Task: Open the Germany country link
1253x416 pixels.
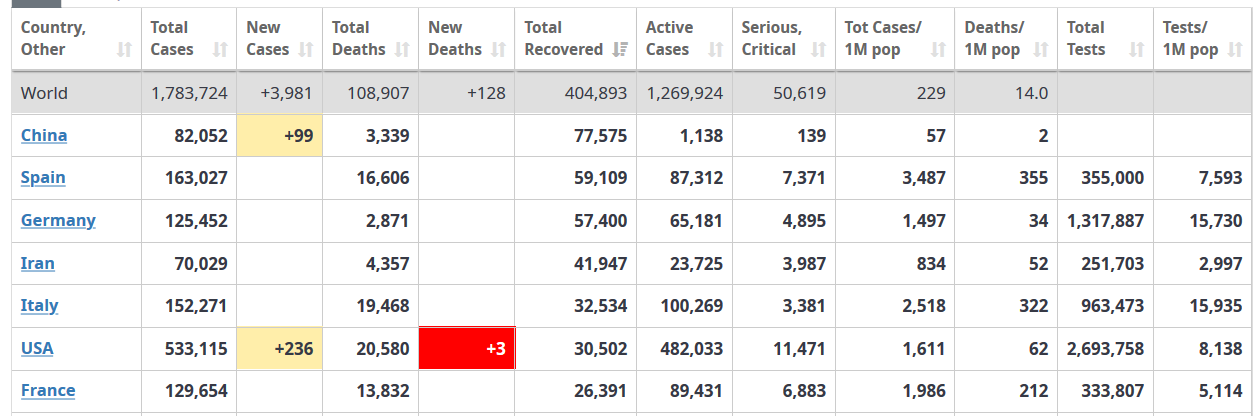Action: [x=58, y=220]
